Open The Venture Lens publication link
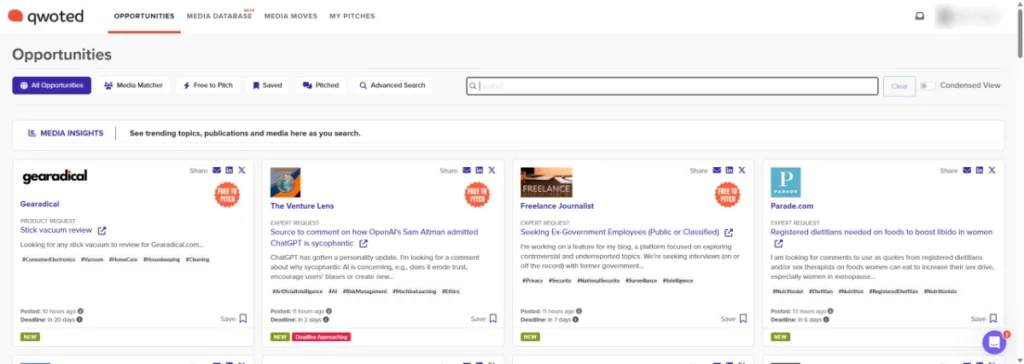The height and width of the screenshot is (364, 1024). click(x=302, y=206)
